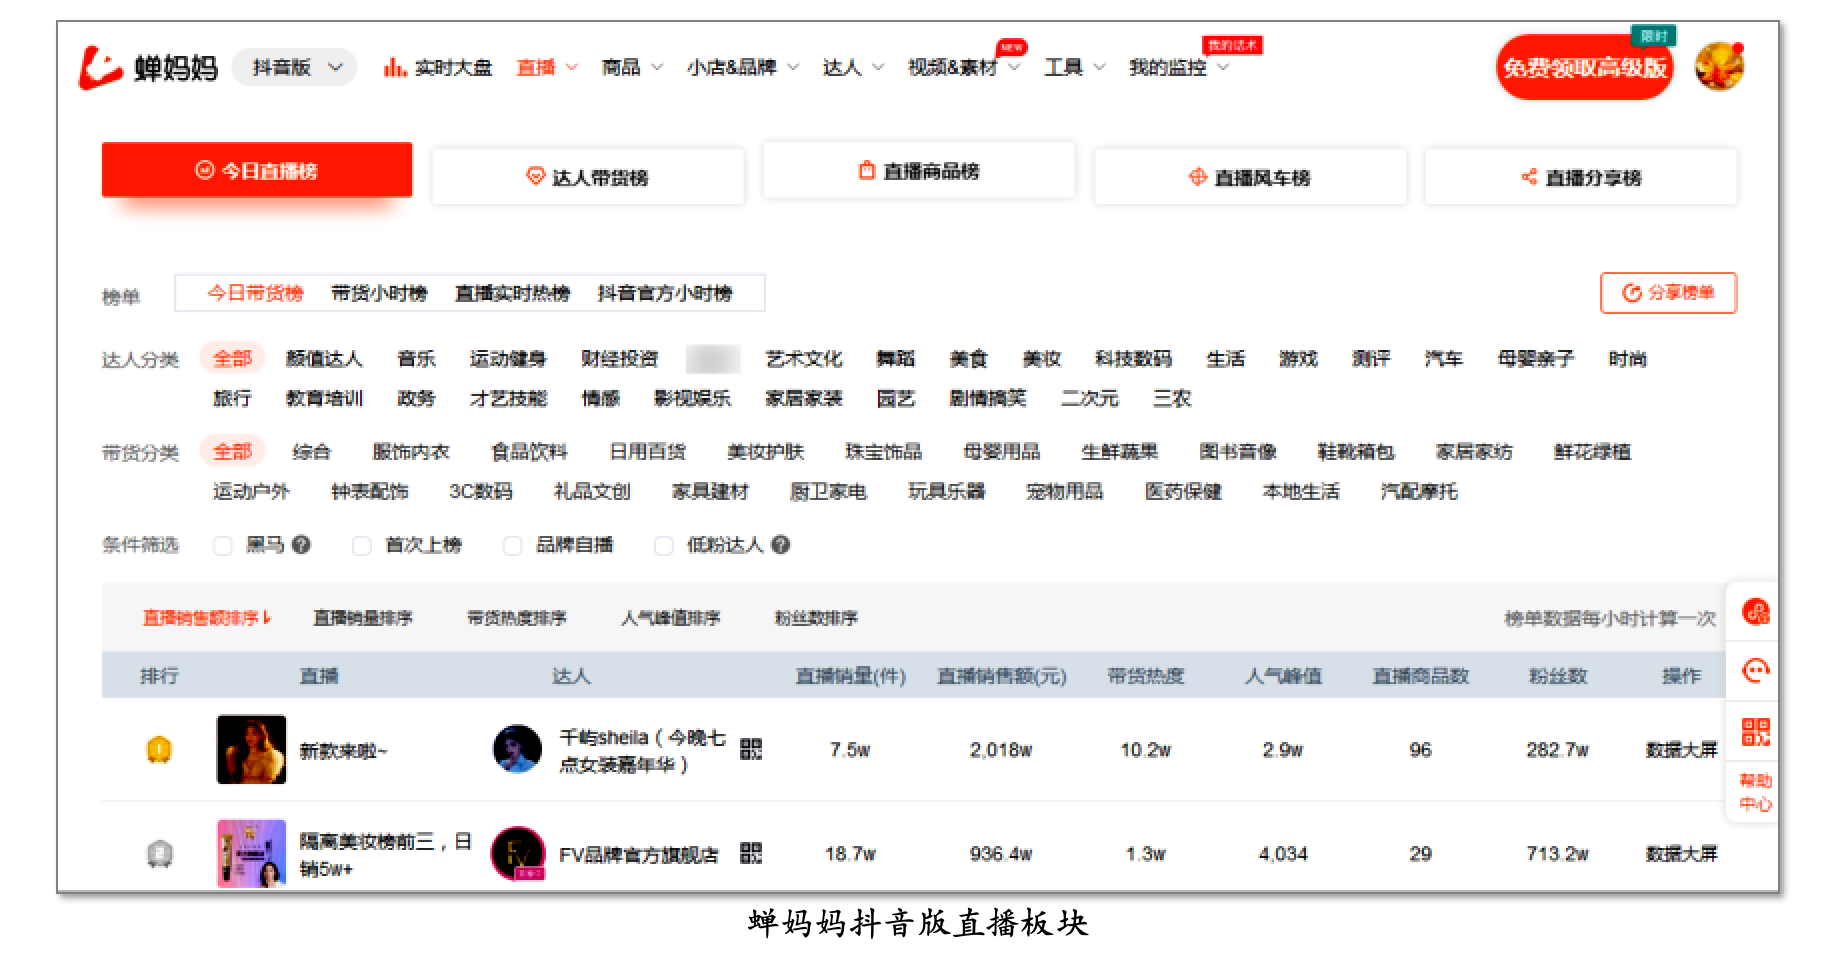Click QR code icon beside FV品牌官方旗舰店
This screenshot has width=1824, height=960.
click(x=750, y=853)
